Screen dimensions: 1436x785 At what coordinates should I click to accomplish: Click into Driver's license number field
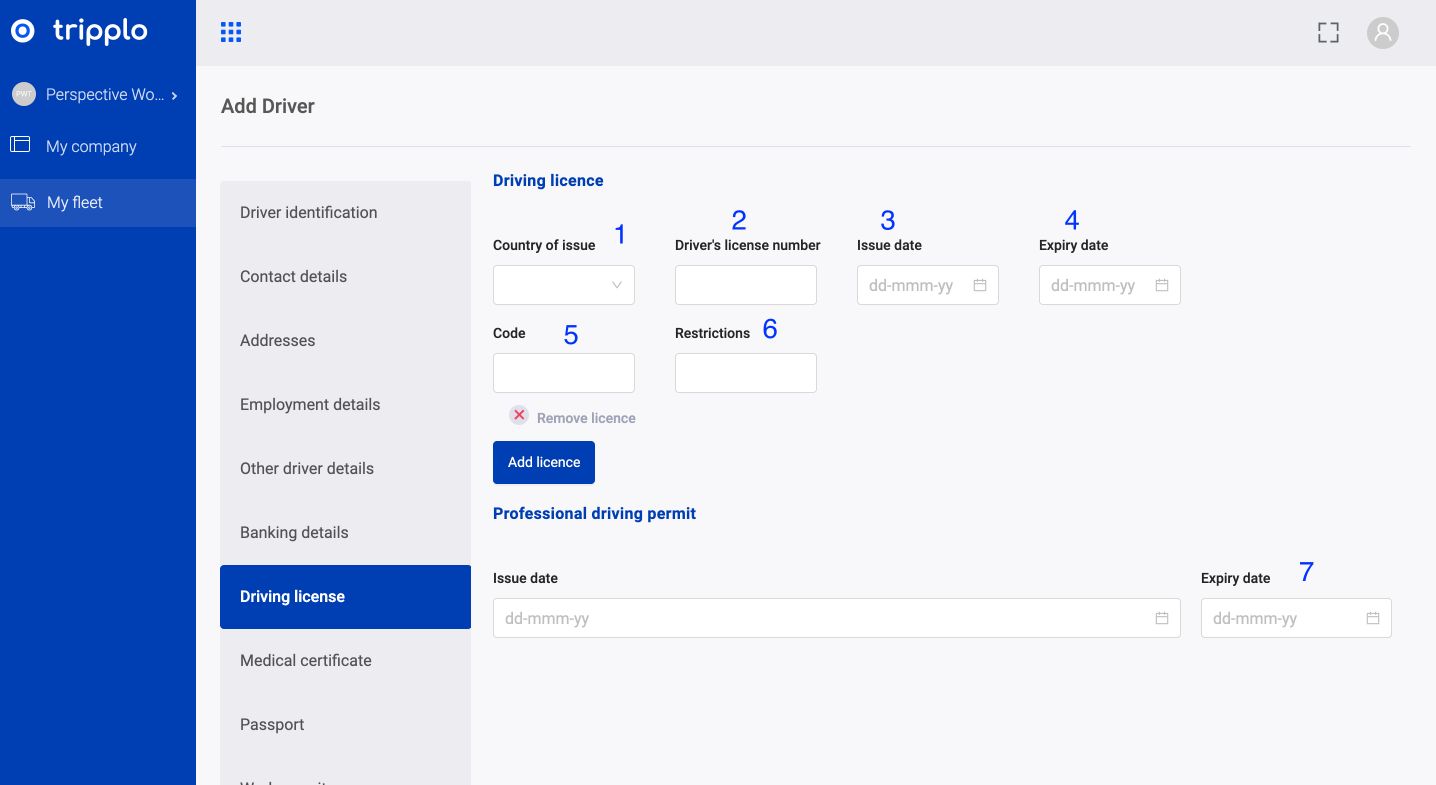(x=746, y=285)
